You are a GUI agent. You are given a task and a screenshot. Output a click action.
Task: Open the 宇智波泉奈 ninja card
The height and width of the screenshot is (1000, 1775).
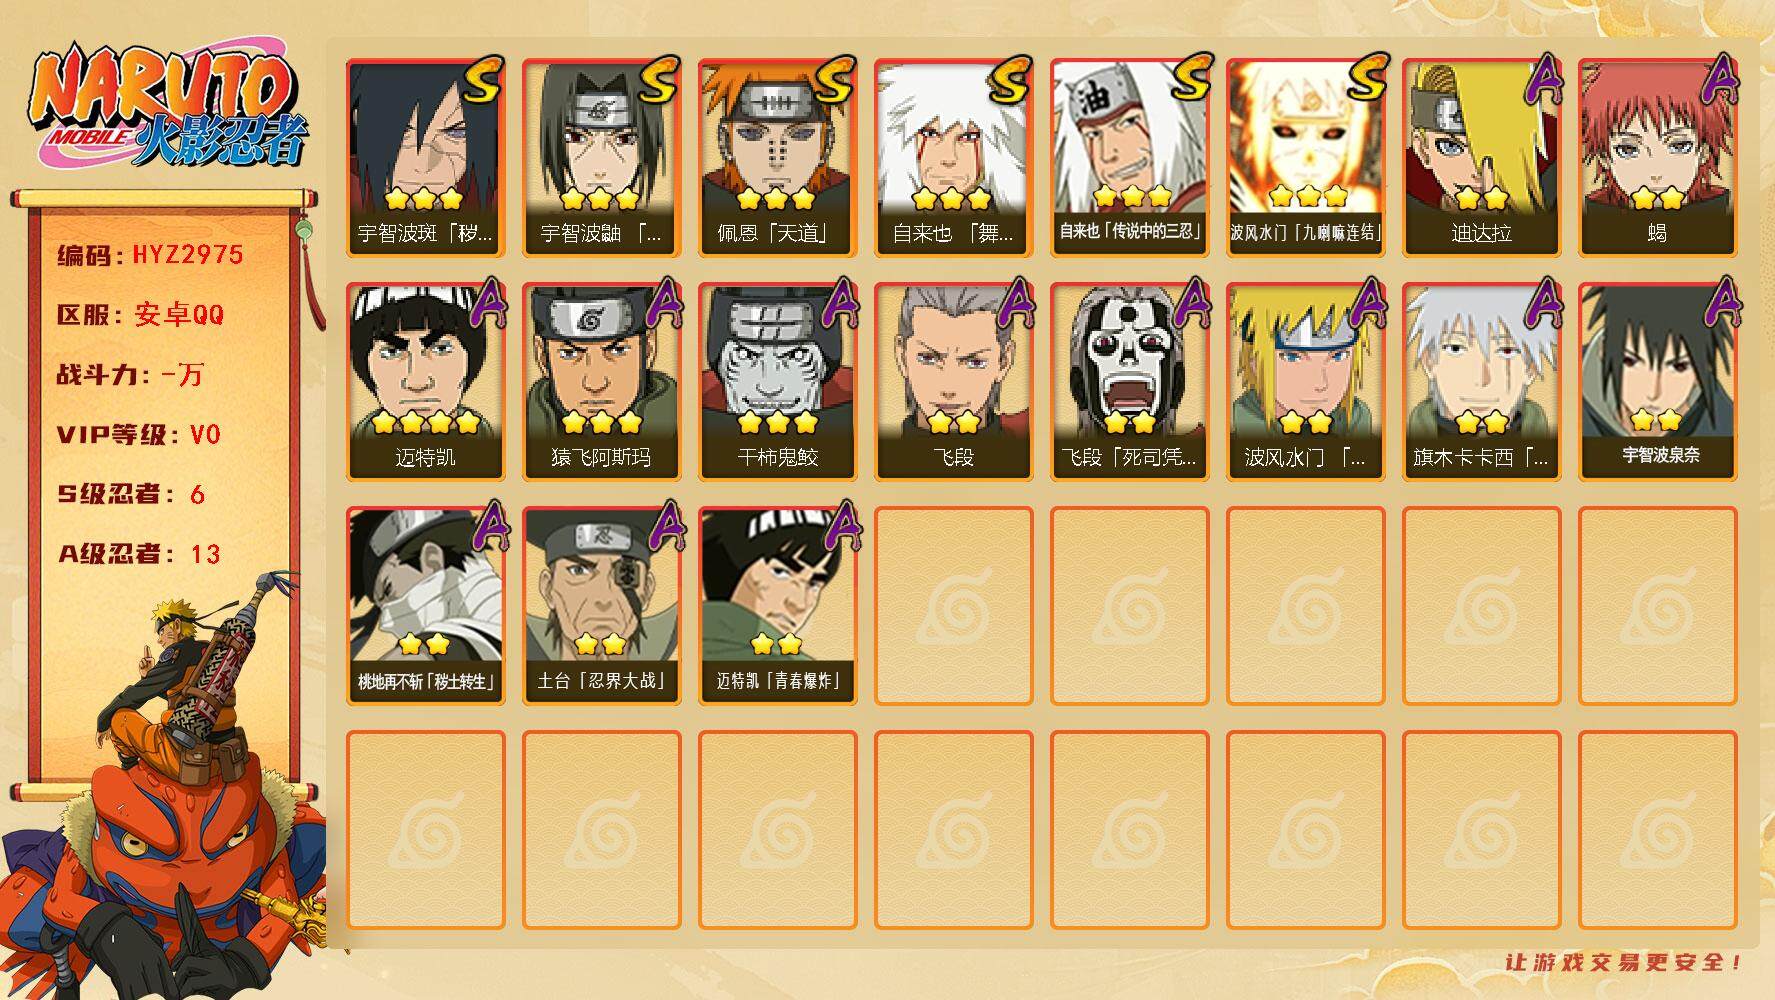[1657, 382]
